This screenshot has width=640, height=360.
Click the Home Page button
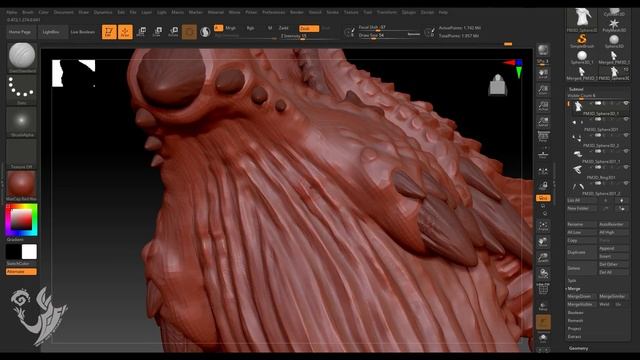pyautogui.click(x=20, y=32)
